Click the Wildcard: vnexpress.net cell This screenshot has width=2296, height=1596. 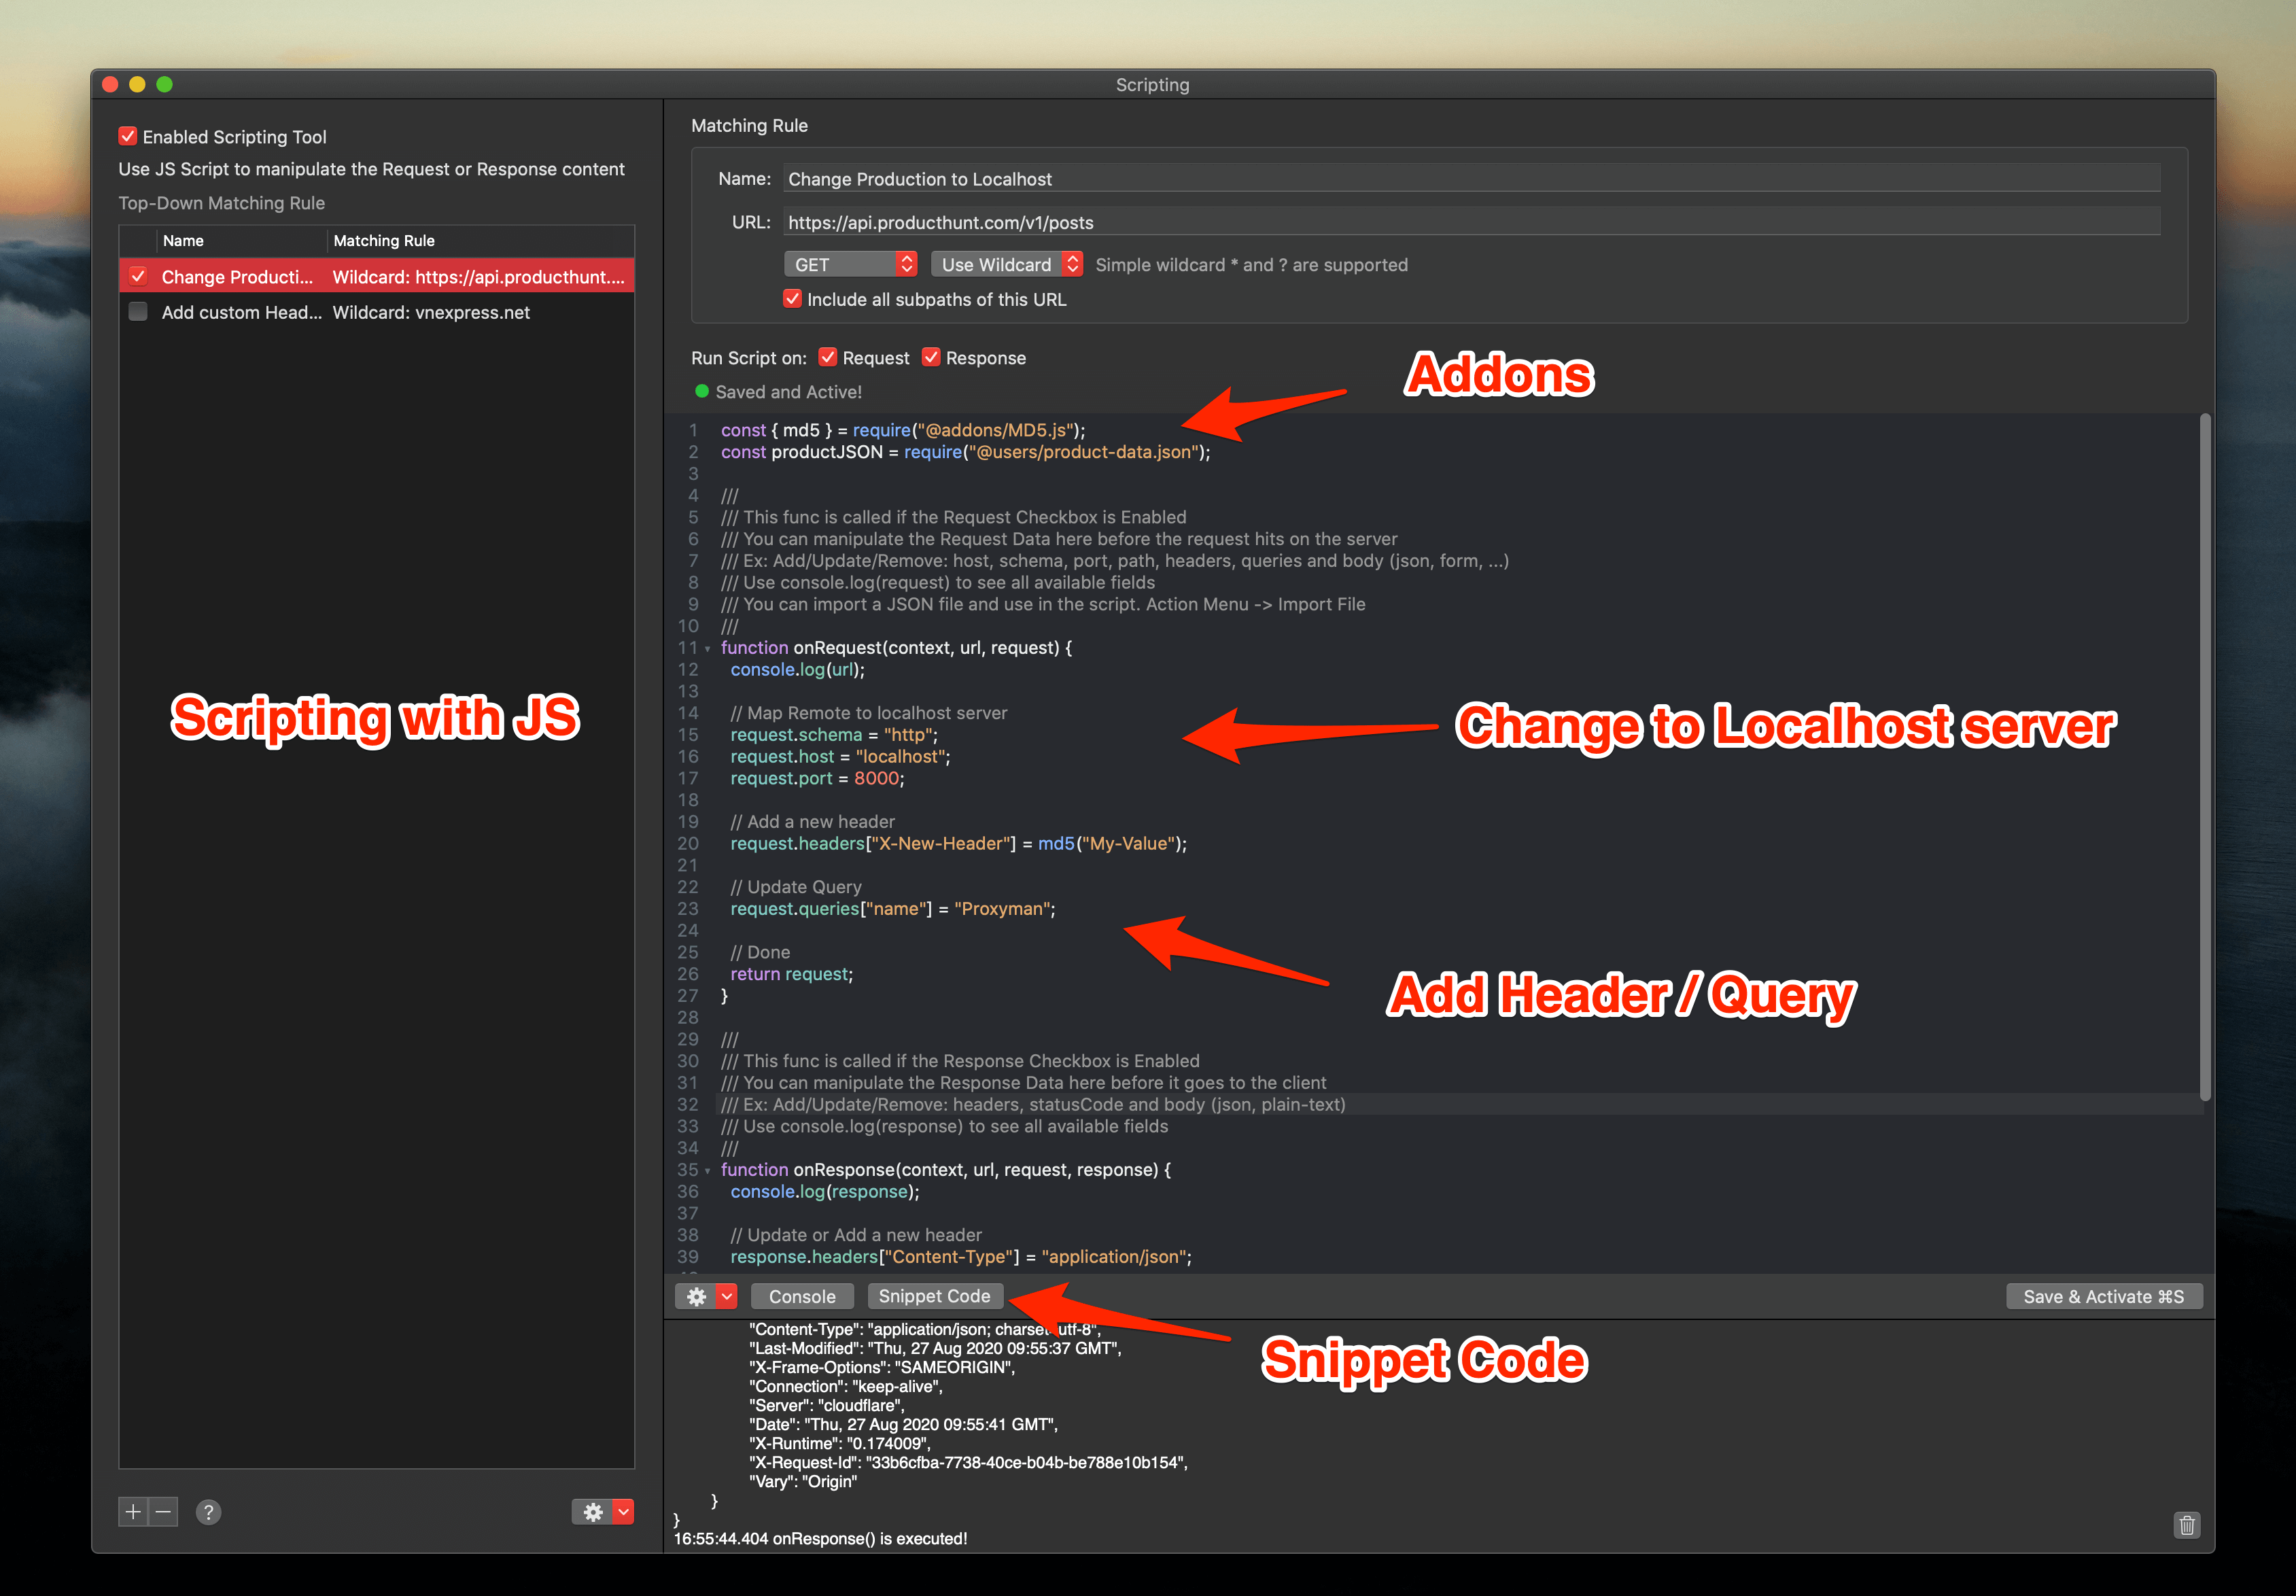coord(431,312)
